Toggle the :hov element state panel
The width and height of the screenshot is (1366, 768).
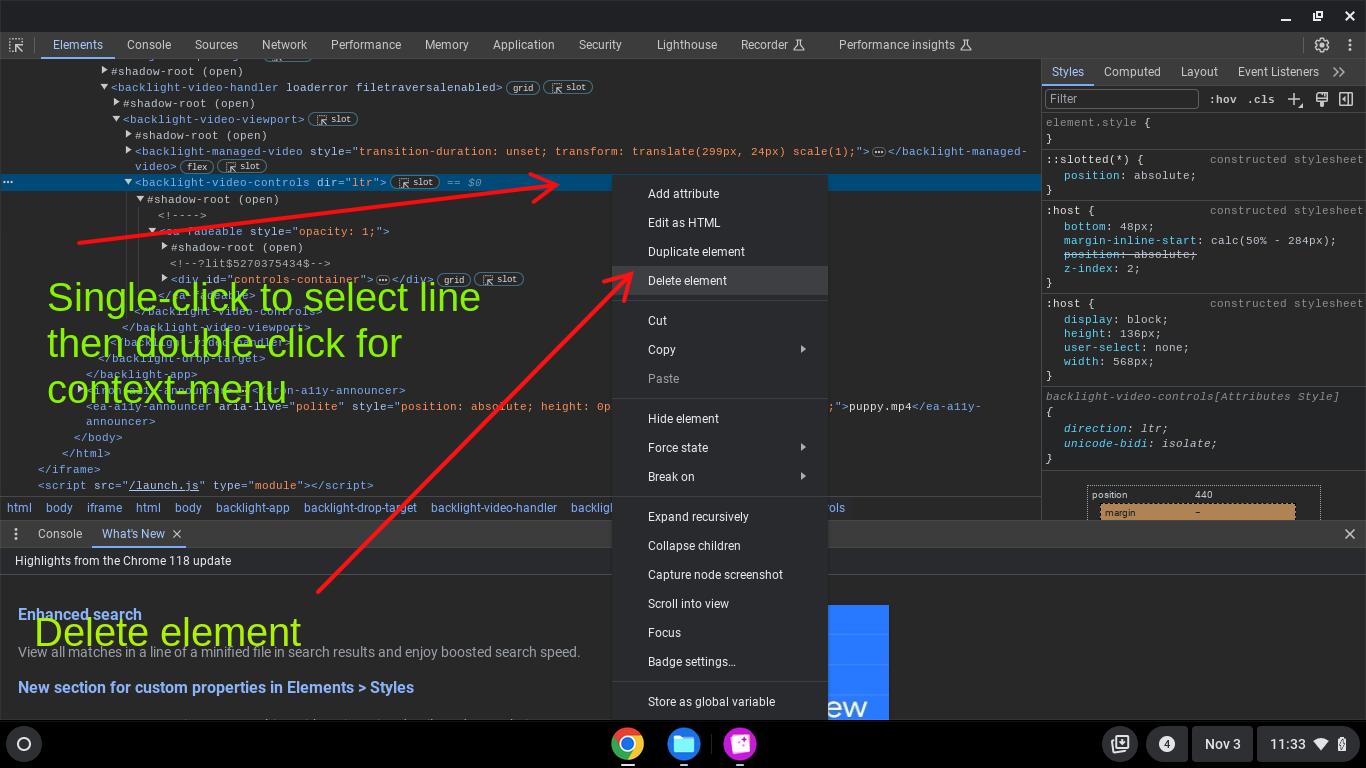click(1223, 99)
